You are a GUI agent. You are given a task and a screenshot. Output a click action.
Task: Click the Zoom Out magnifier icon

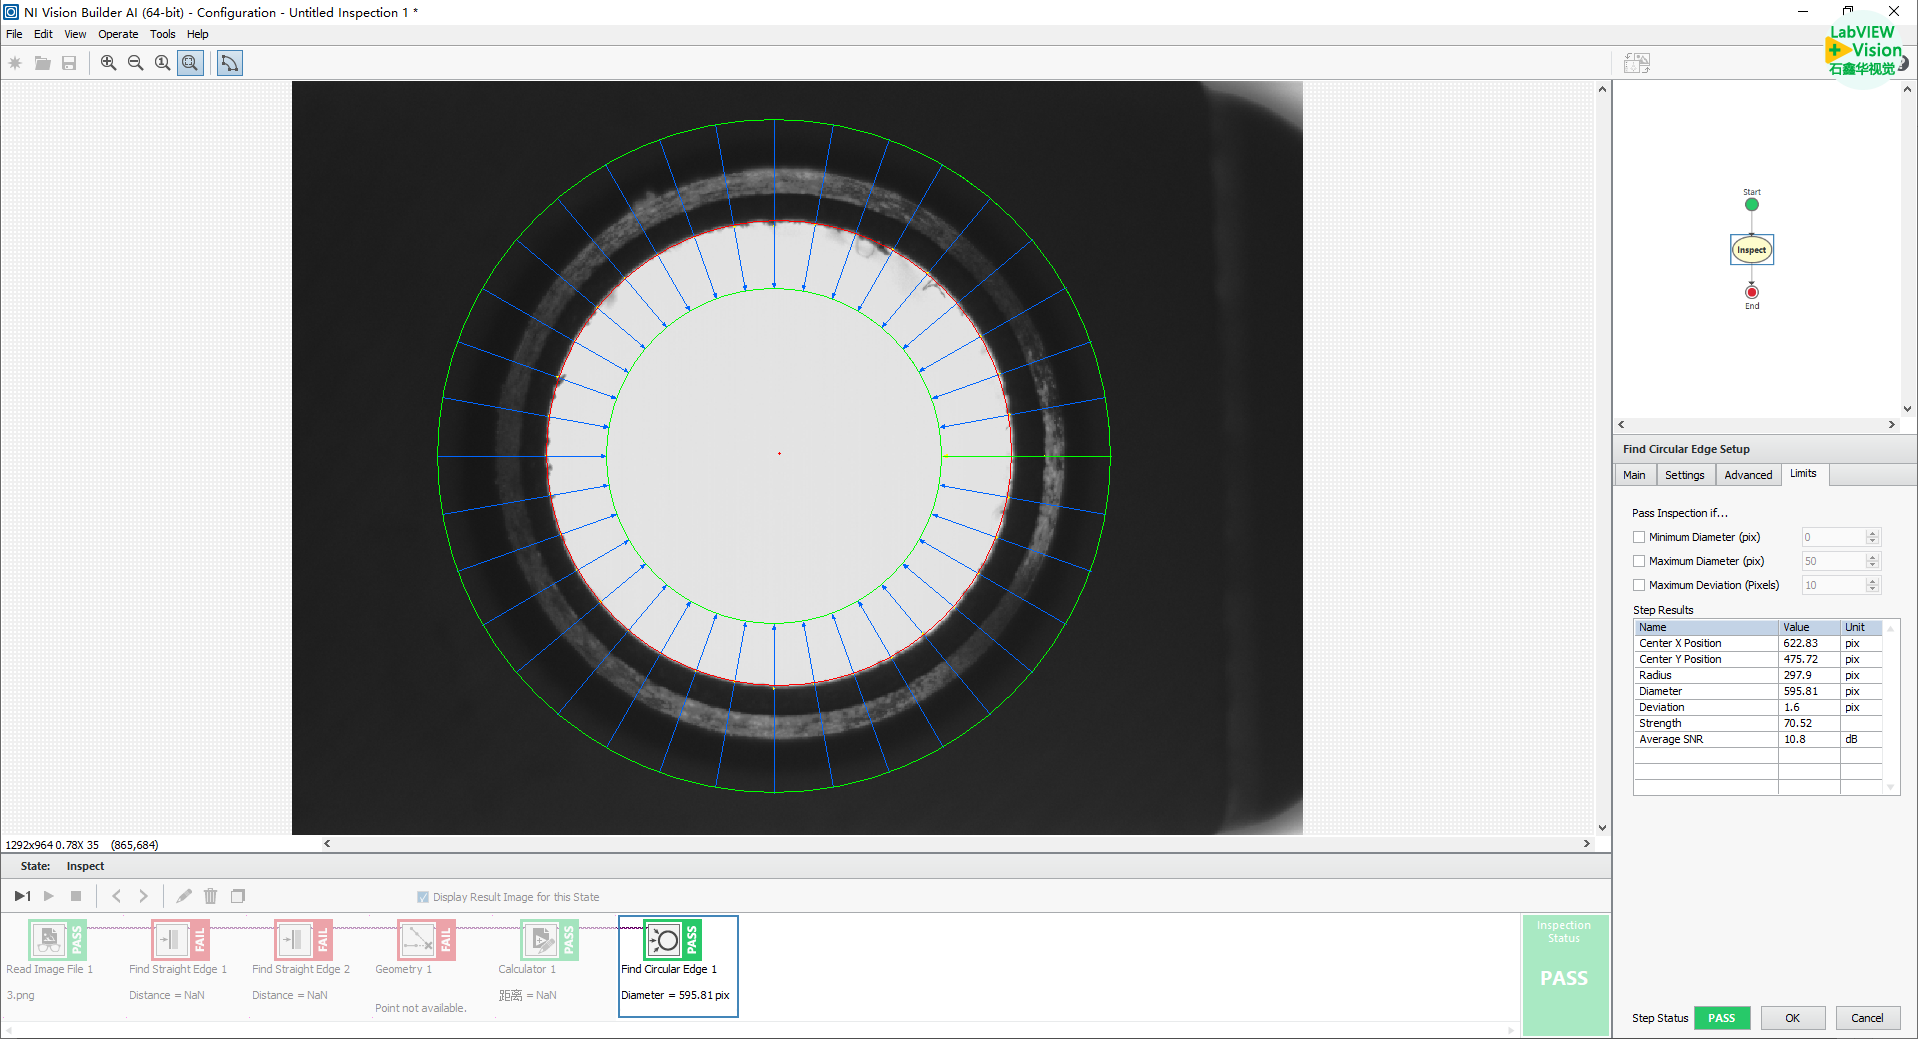click(135, 63)
